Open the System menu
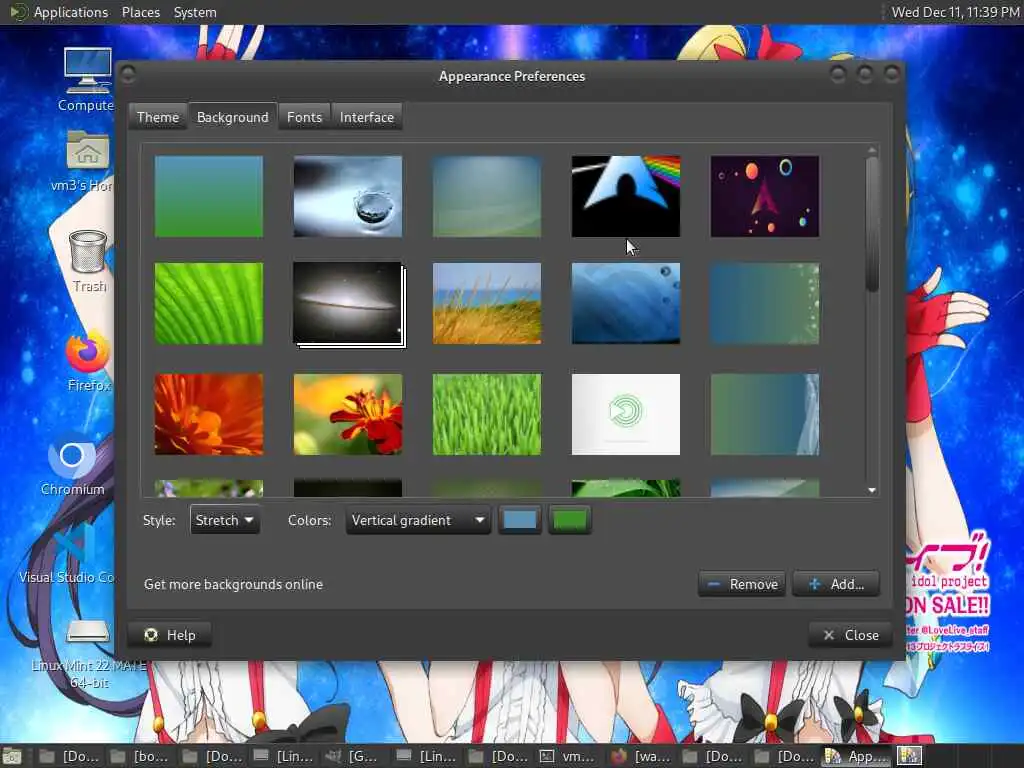Viewport: 1024px width, 768px height. coord(195,12)
